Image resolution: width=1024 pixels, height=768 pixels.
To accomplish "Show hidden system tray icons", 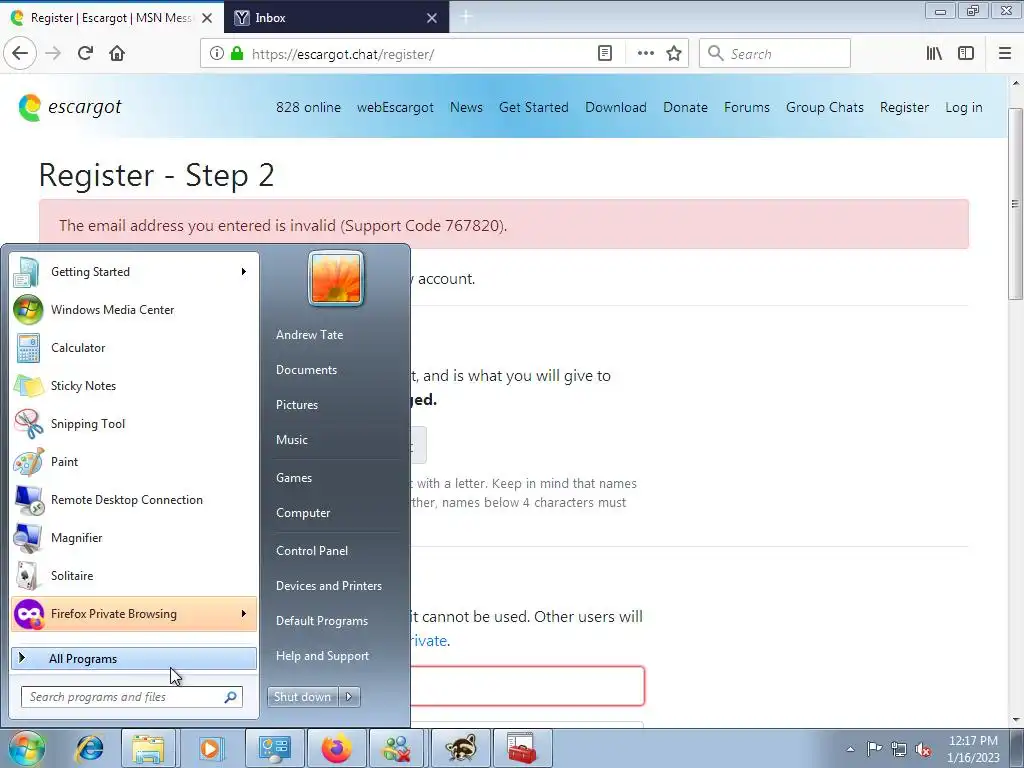I will click(x=850, y=749).
